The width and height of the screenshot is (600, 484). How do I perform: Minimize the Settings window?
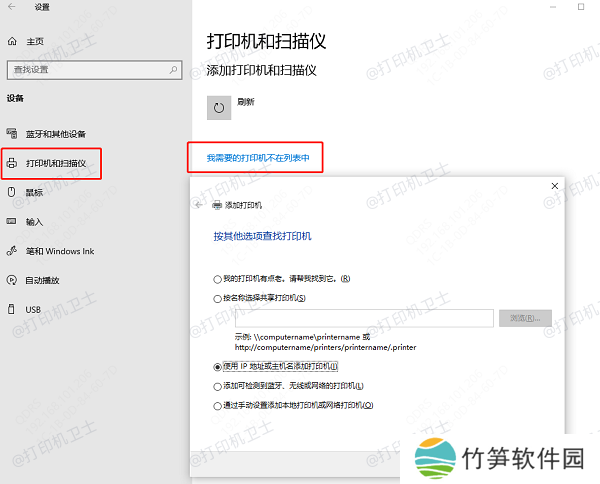coord(553,7)
